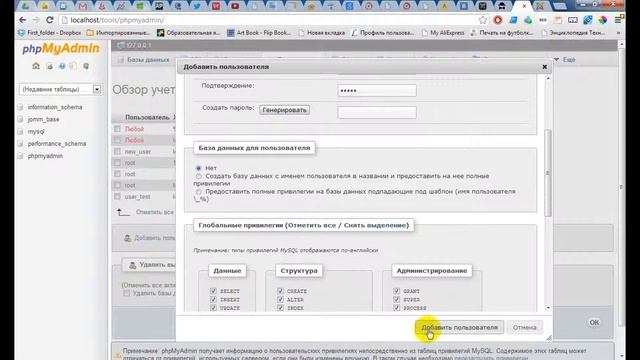Toggle the ALTER privilege checkbox
The image size is (640, 360).
pyautogui.click(x=280, y=299)
